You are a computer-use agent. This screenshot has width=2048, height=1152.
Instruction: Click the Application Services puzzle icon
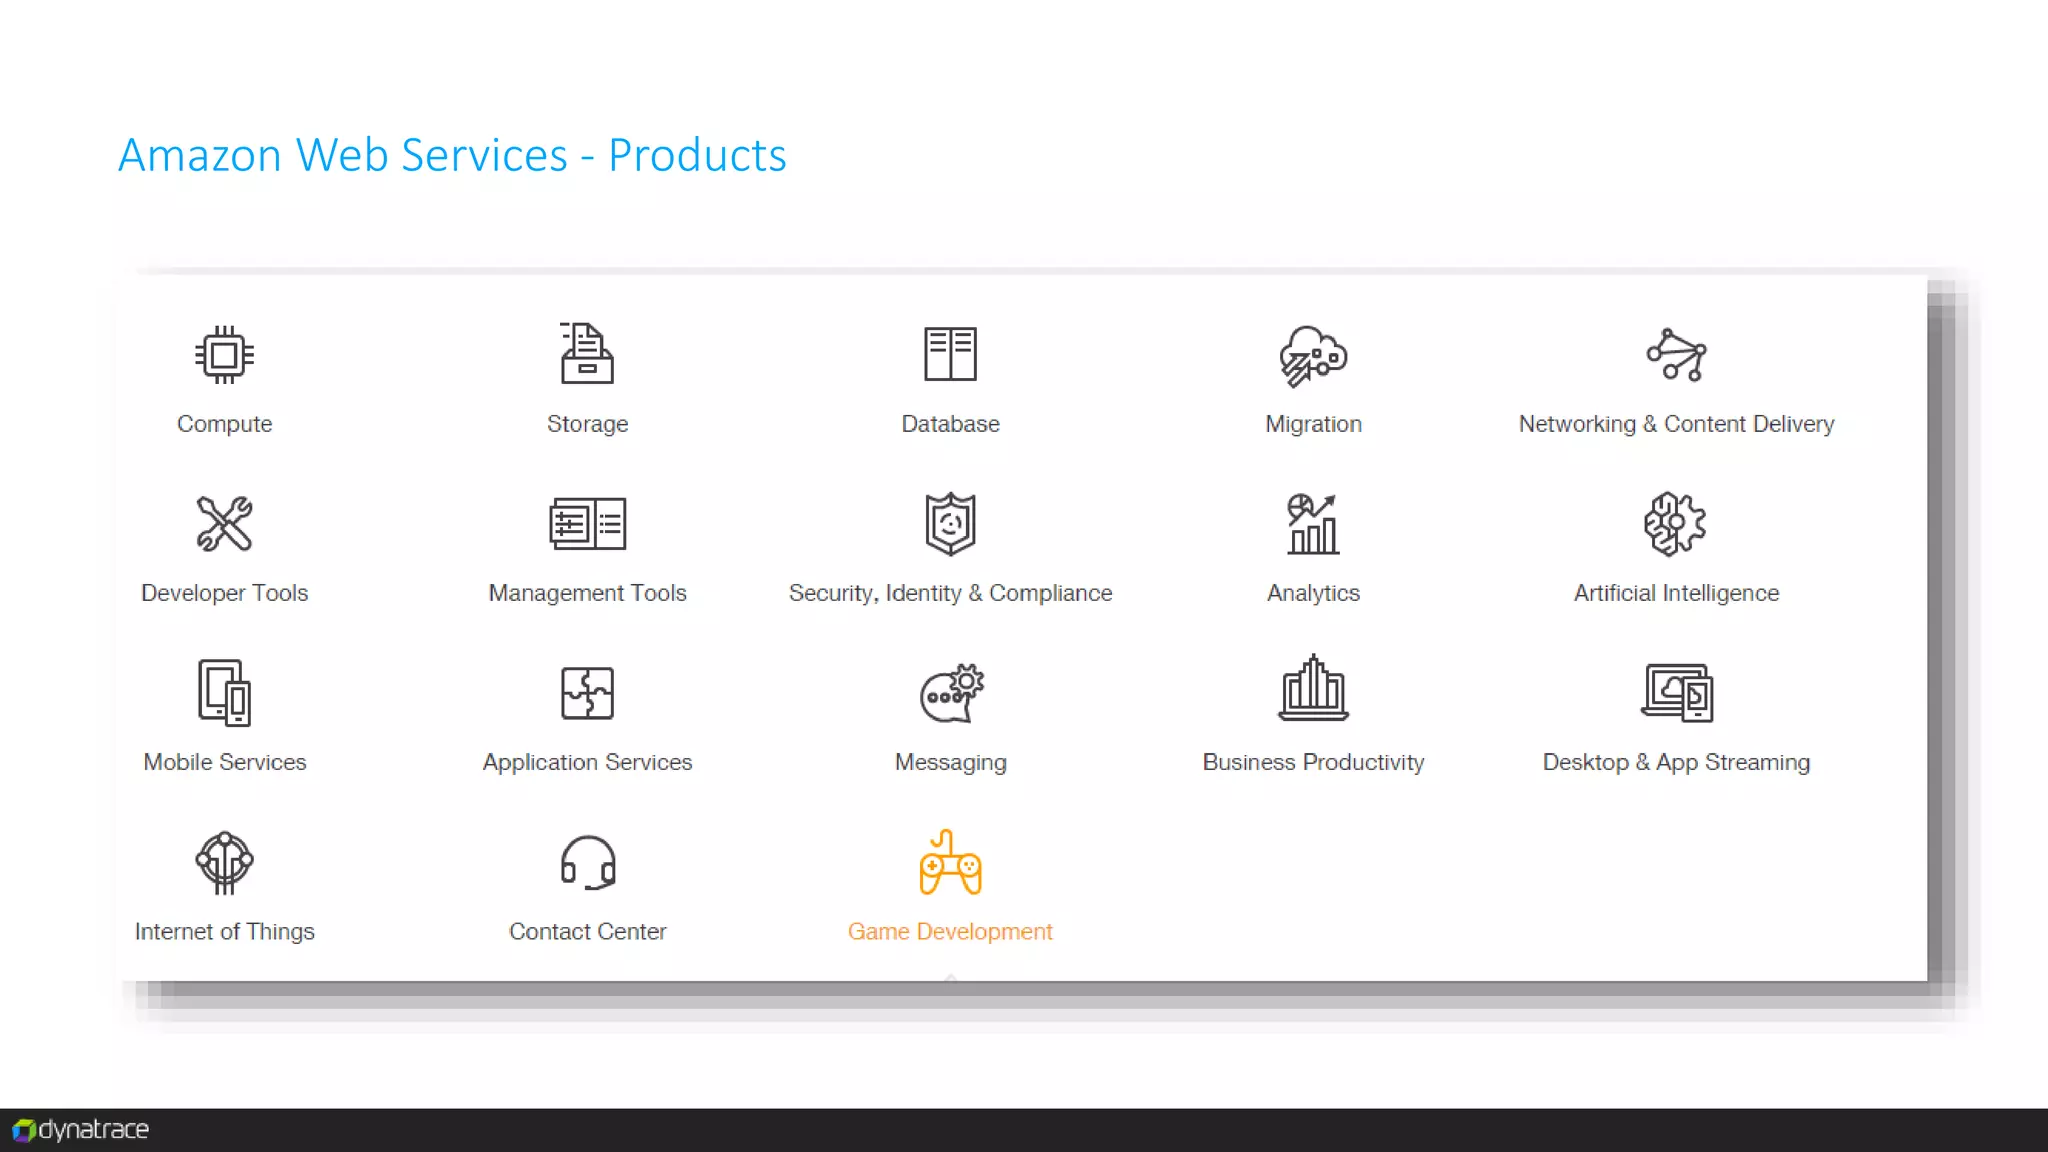coord(587,693)
